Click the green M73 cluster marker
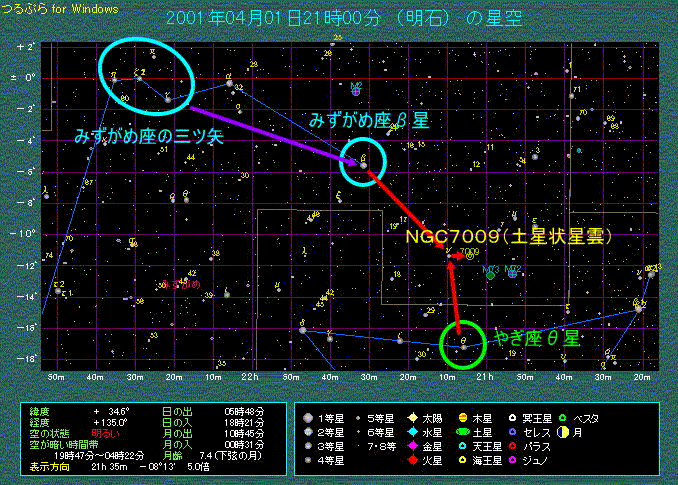 pos(490,275)
